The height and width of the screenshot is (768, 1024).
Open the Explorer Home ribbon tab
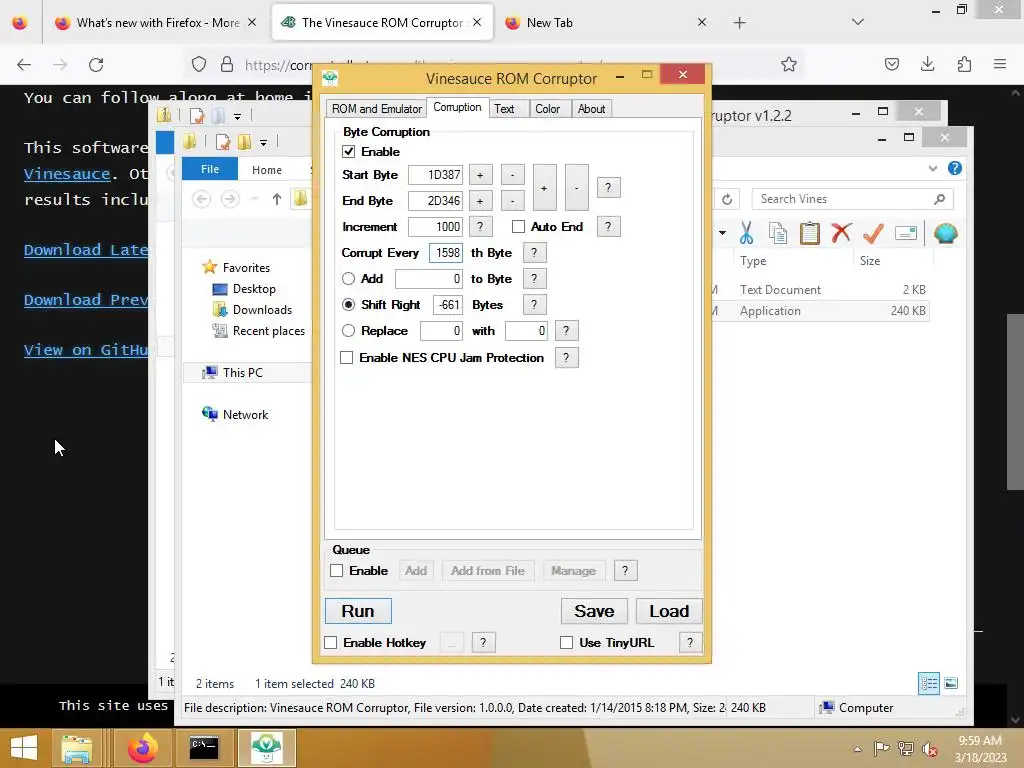[x=267, y=170]
